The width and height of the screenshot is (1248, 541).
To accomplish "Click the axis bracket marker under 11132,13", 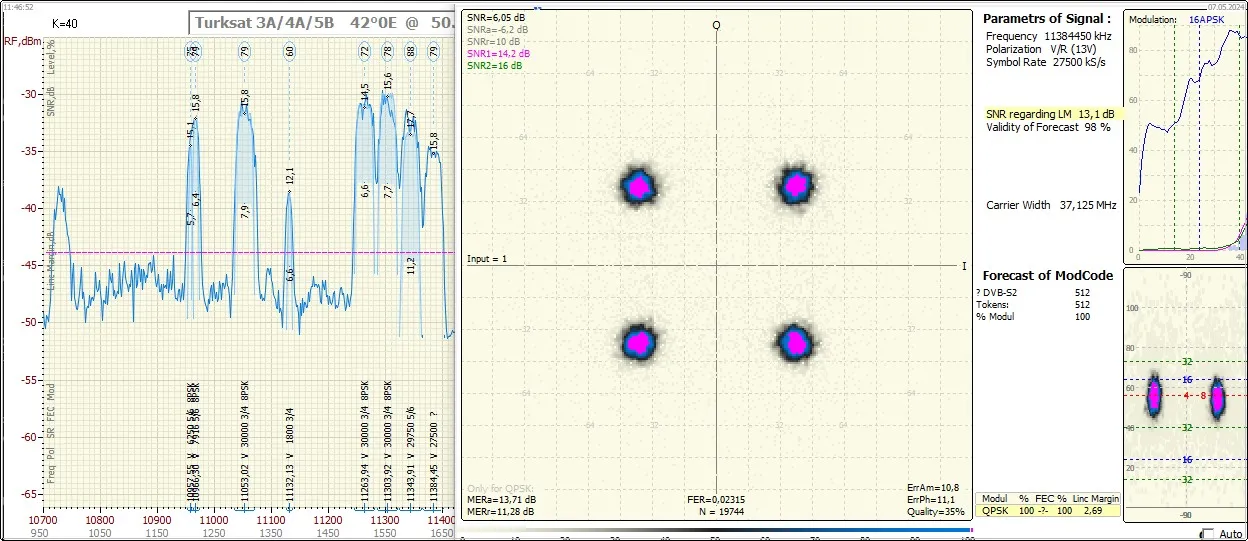I will pyautogui.click(x=289, y=508).
